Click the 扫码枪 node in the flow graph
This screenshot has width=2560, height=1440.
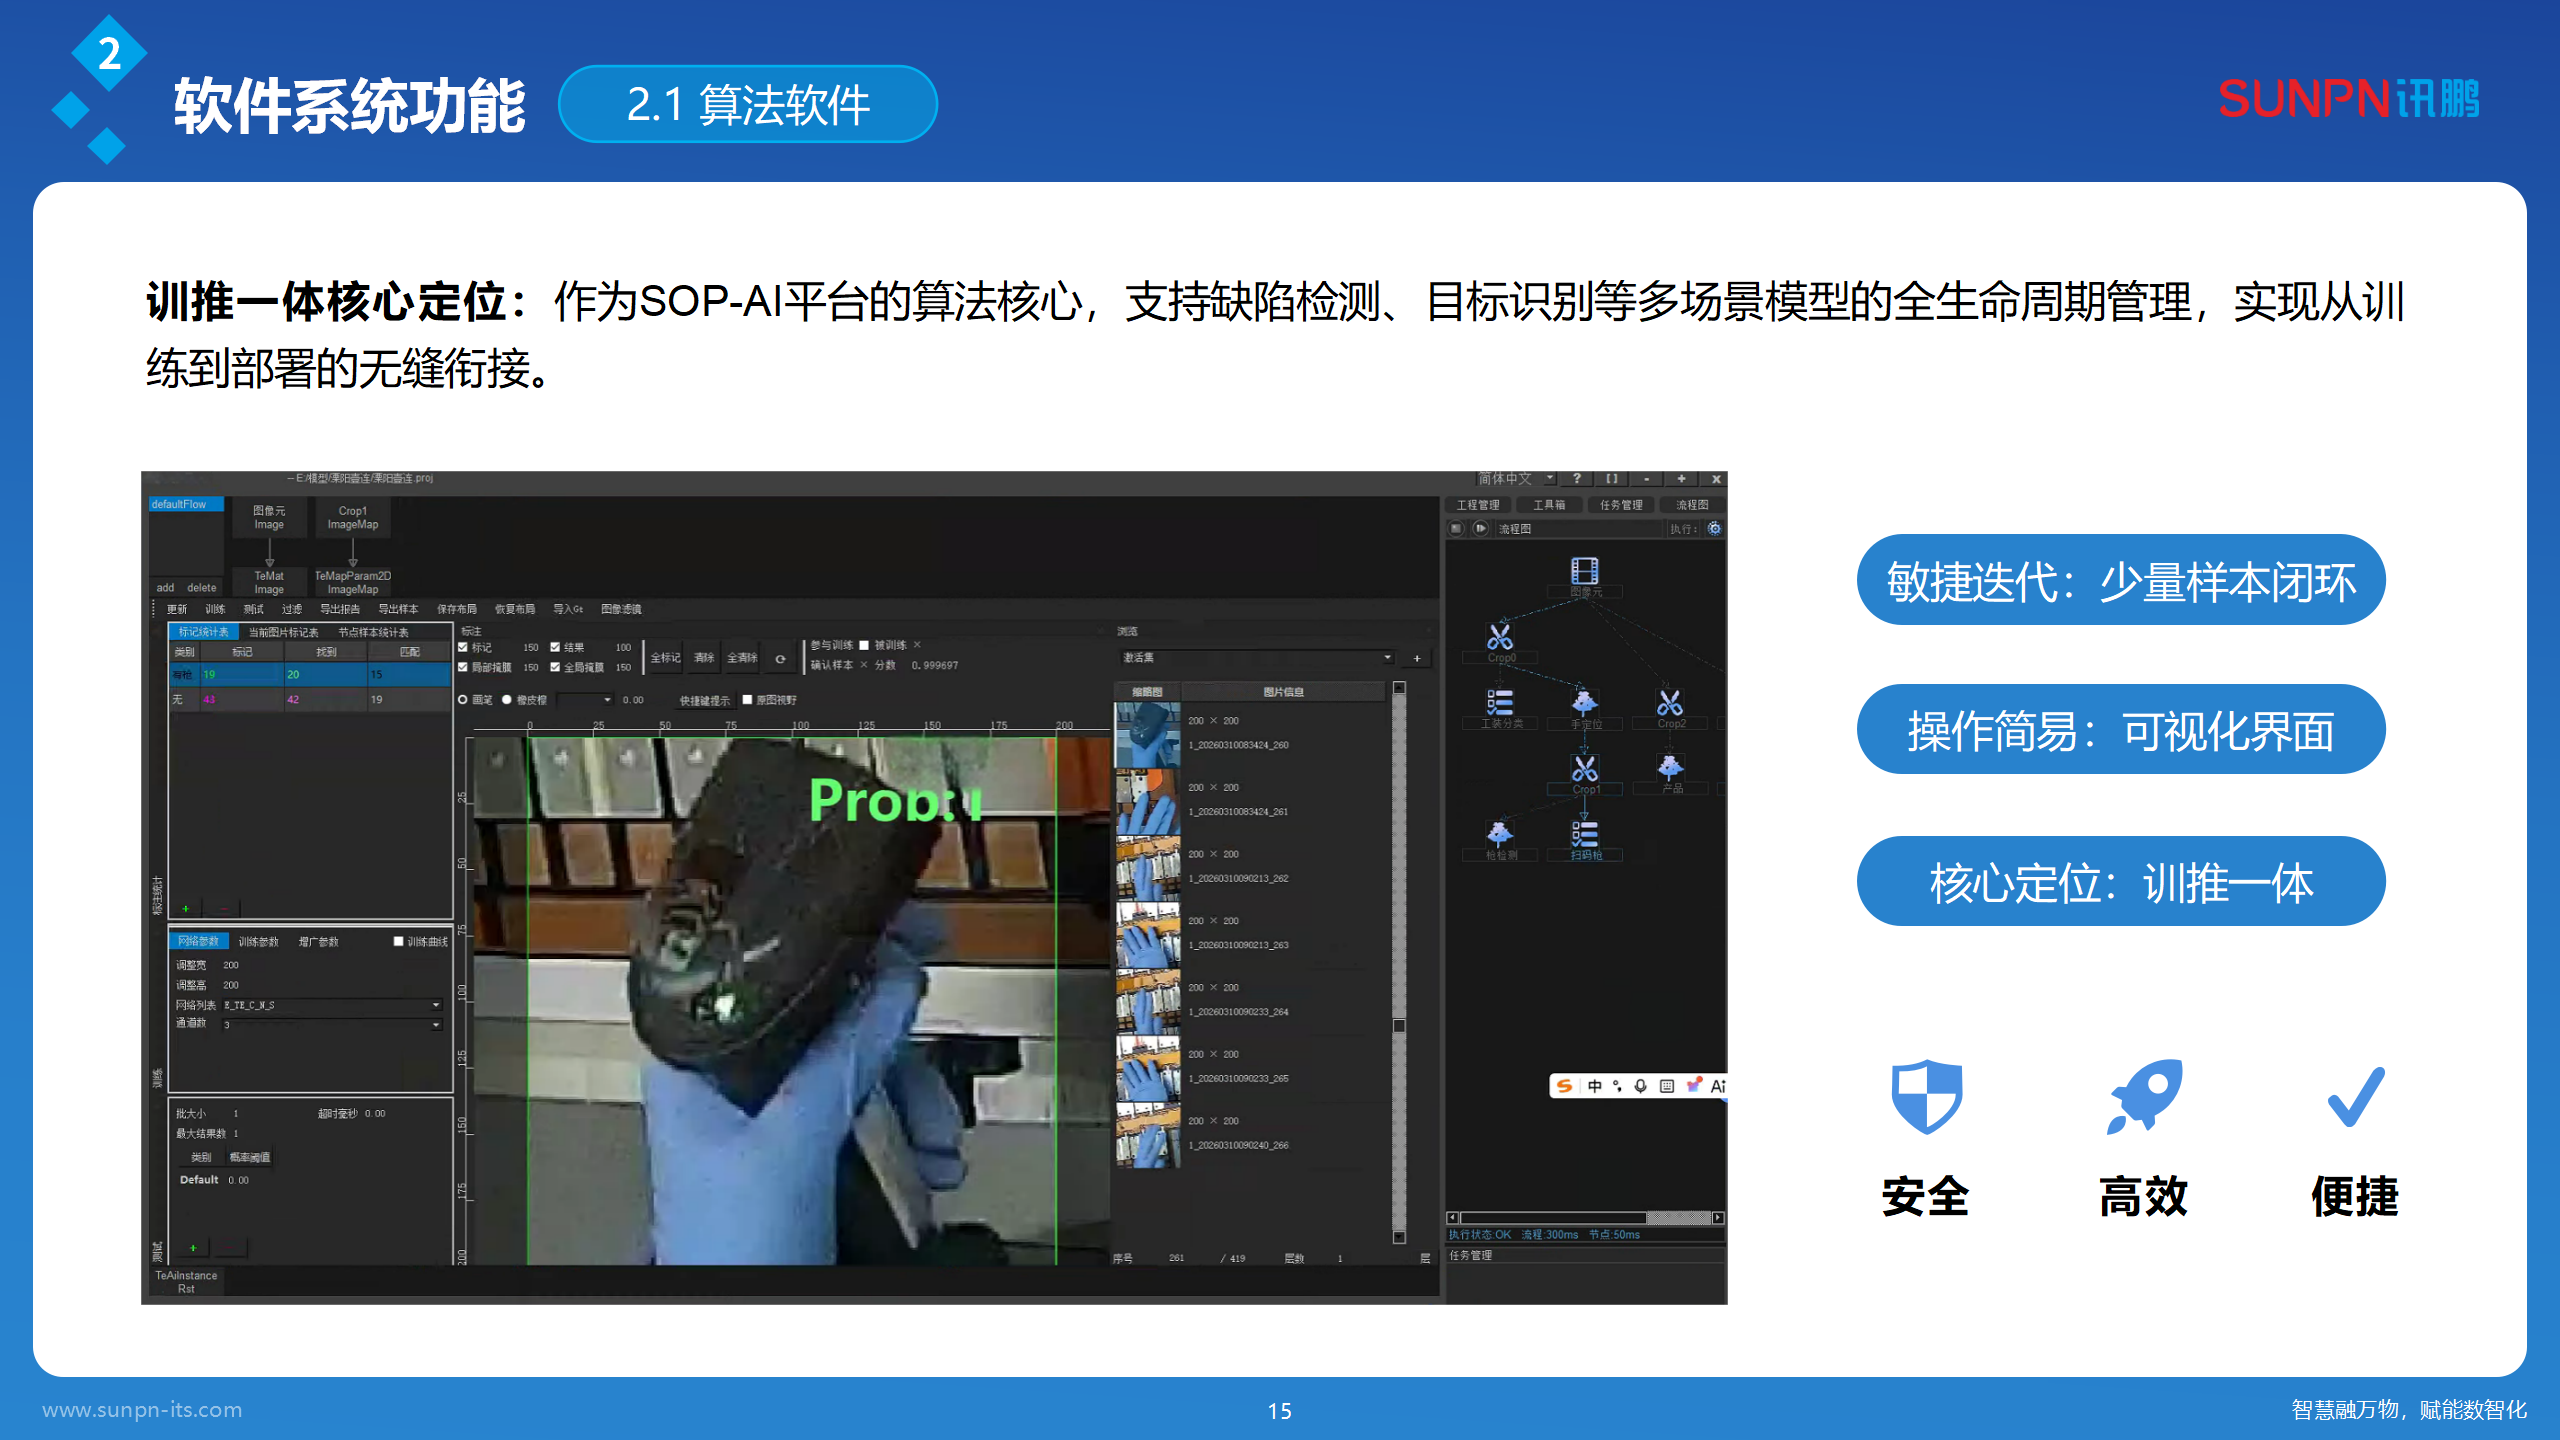1585,833
